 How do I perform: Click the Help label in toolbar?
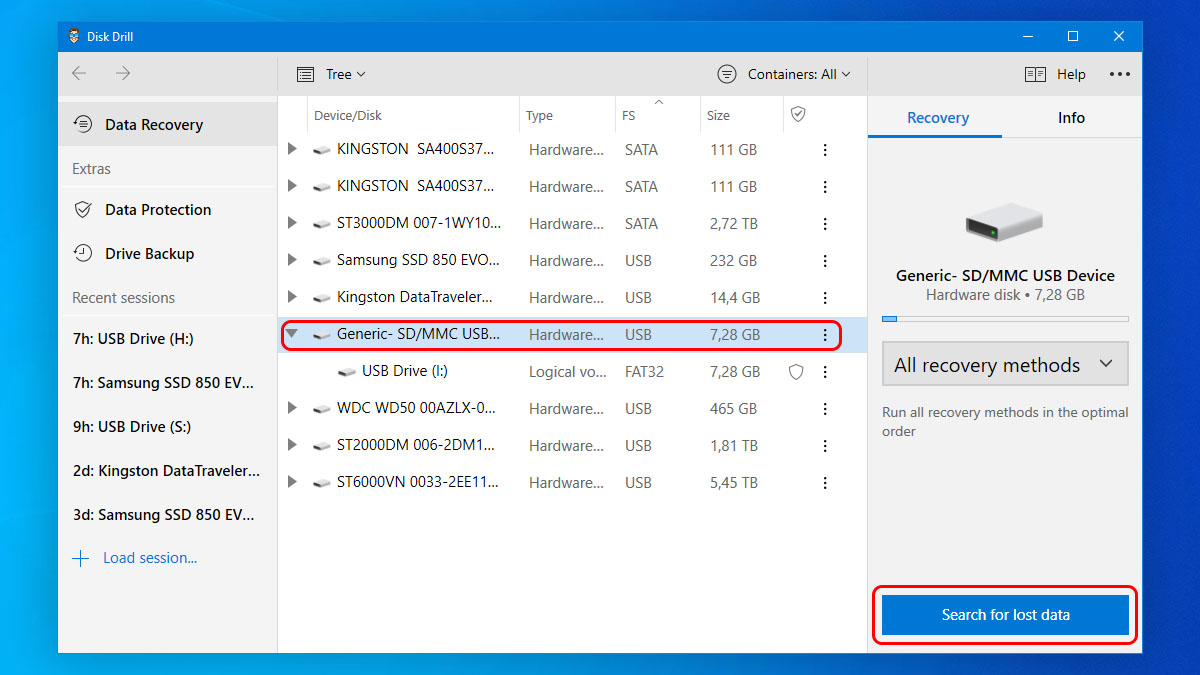(x=1071, y=74)
